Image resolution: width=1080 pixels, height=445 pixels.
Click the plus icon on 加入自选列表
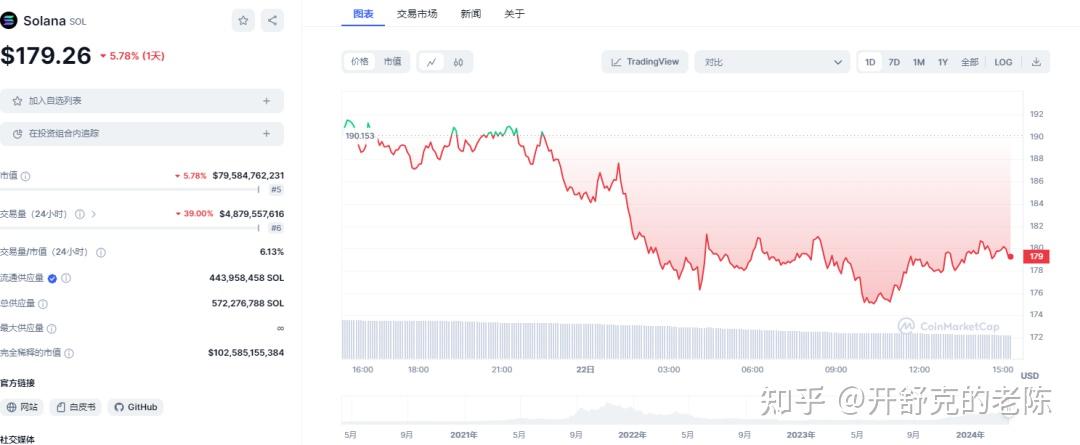point(267,101)
